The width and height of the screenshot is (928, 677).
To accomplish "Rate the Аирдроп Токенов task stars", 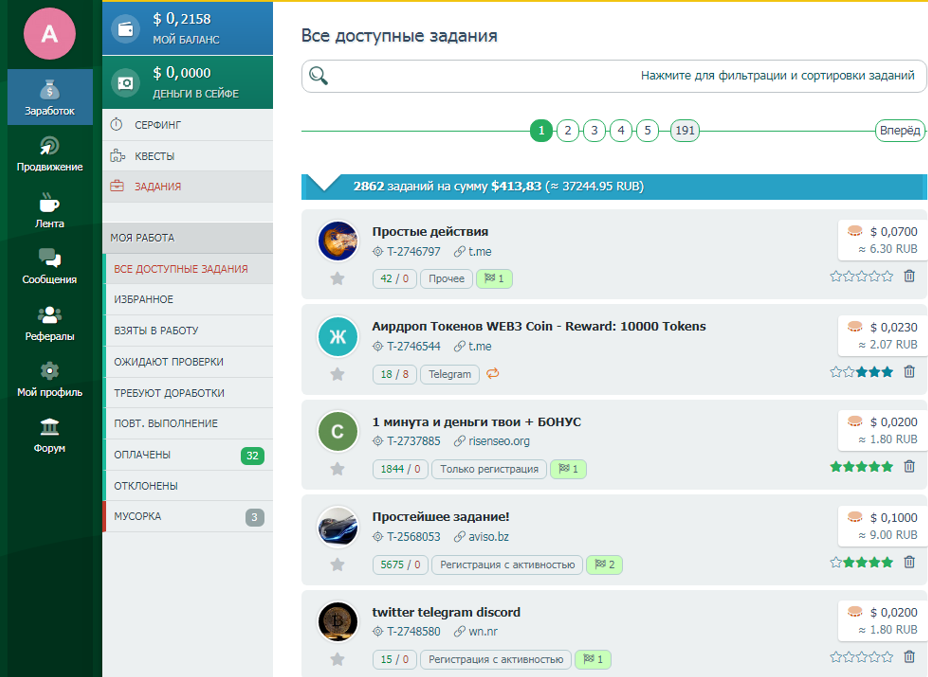I will pos(862,372).
